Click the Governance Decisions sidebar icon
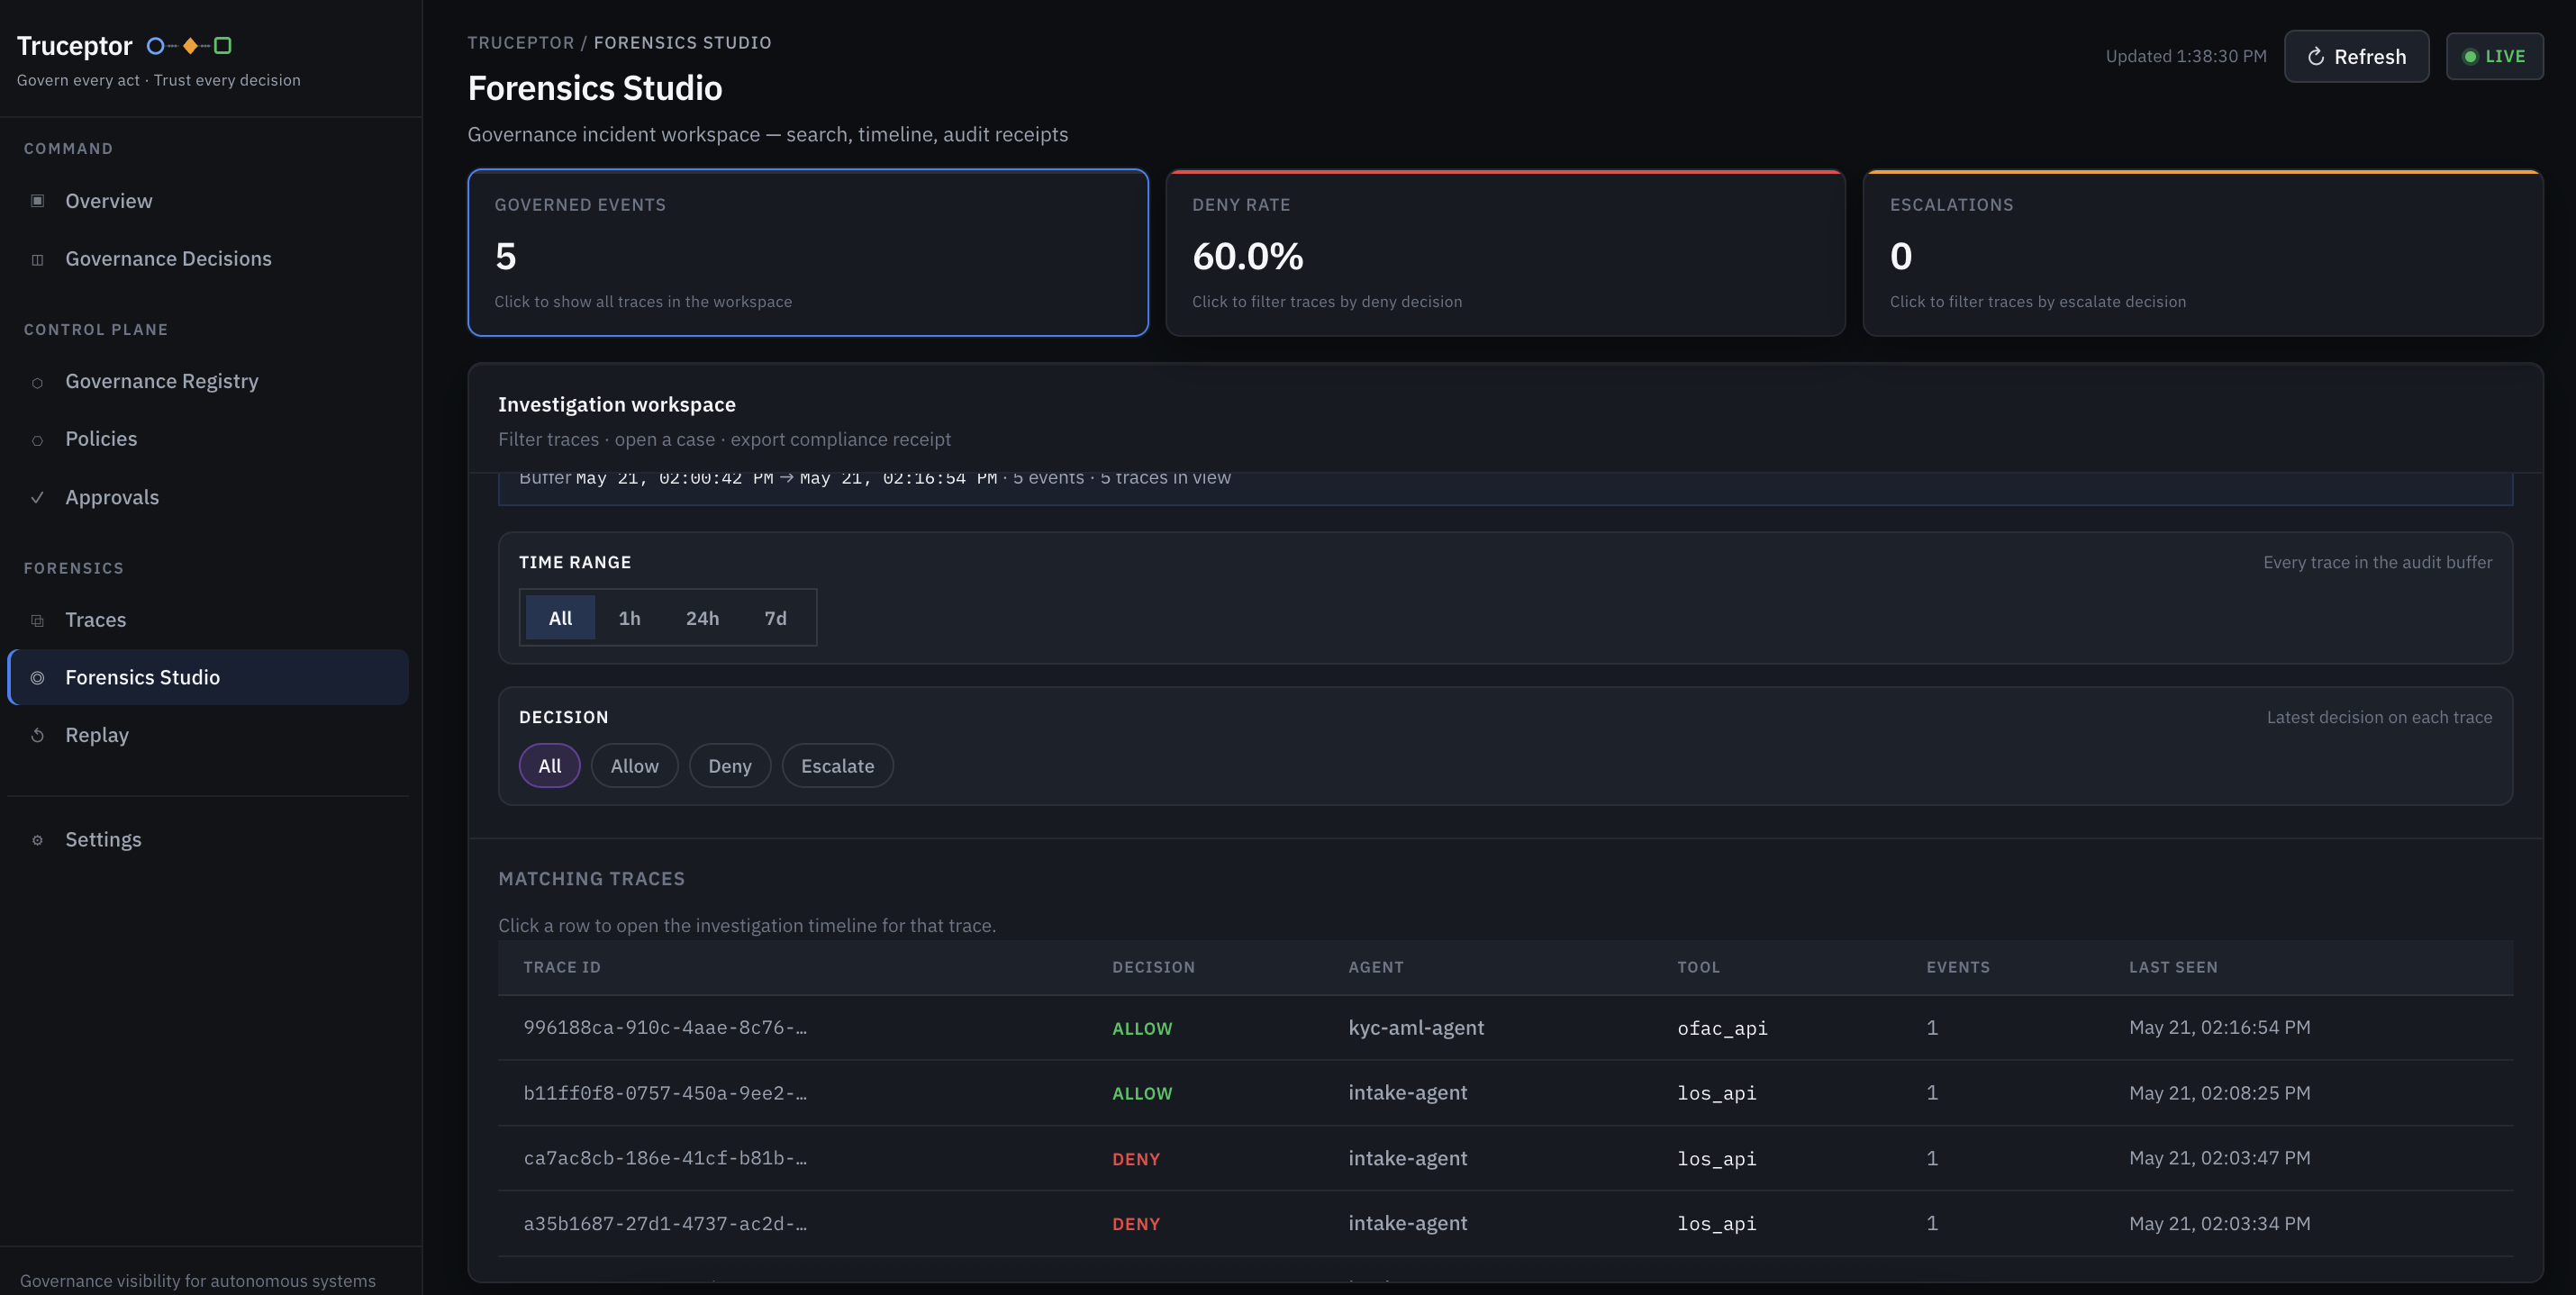 37,259
